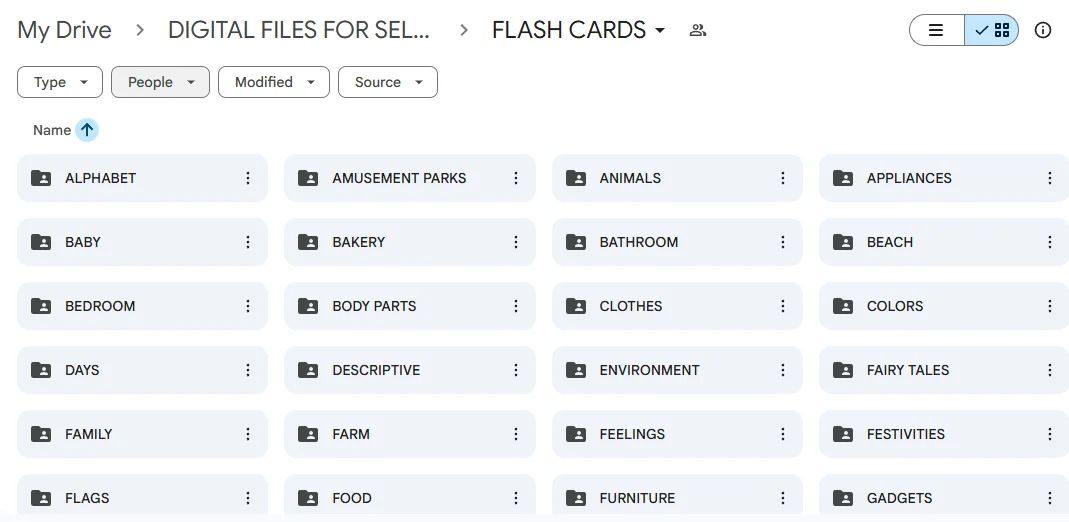
Task: Open the People filter dropdown
Action: [160, 82]
